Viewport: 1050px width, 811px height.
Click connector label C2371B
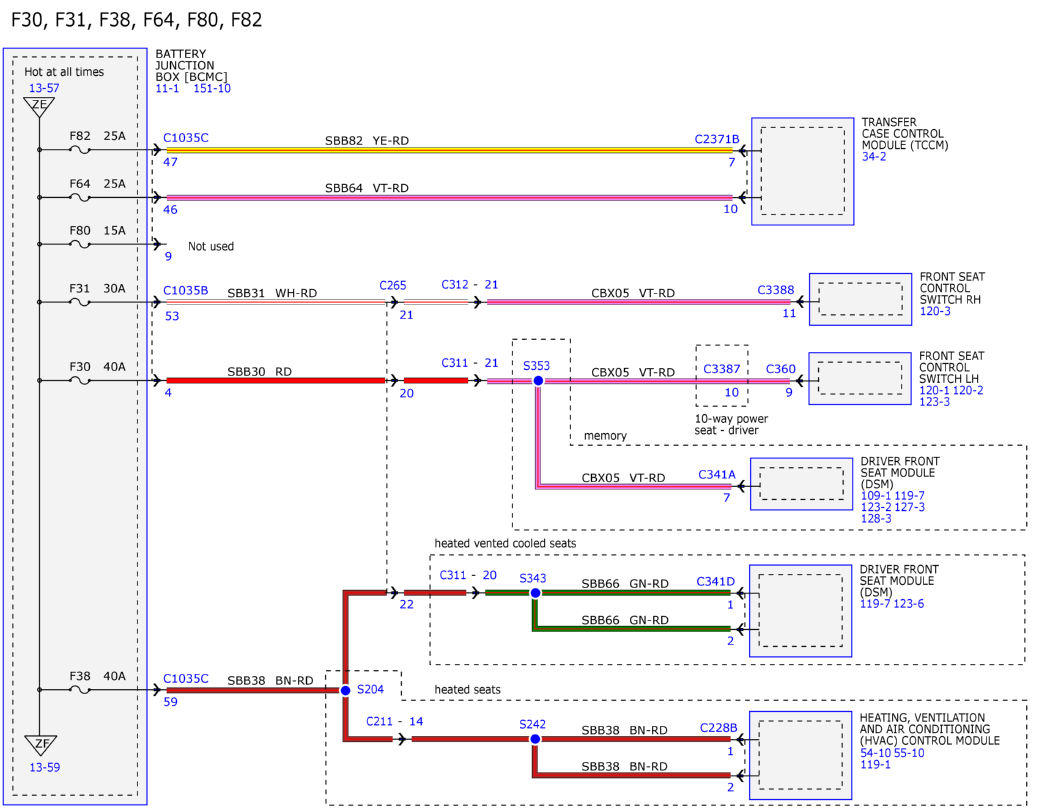717,139
